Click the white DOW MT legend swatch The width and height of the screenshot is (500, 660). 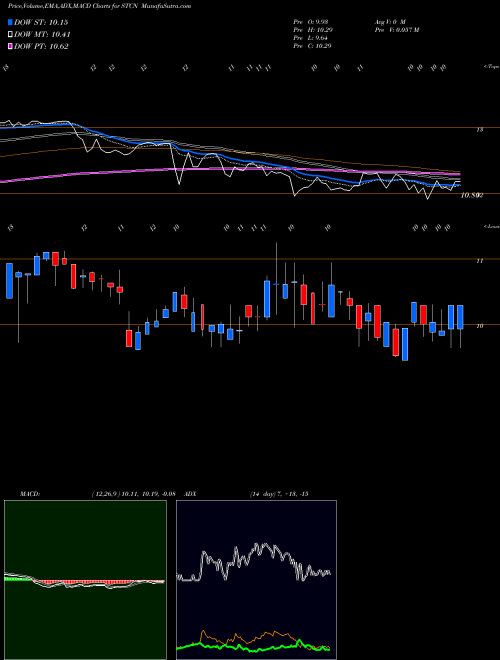click(11, 35)
